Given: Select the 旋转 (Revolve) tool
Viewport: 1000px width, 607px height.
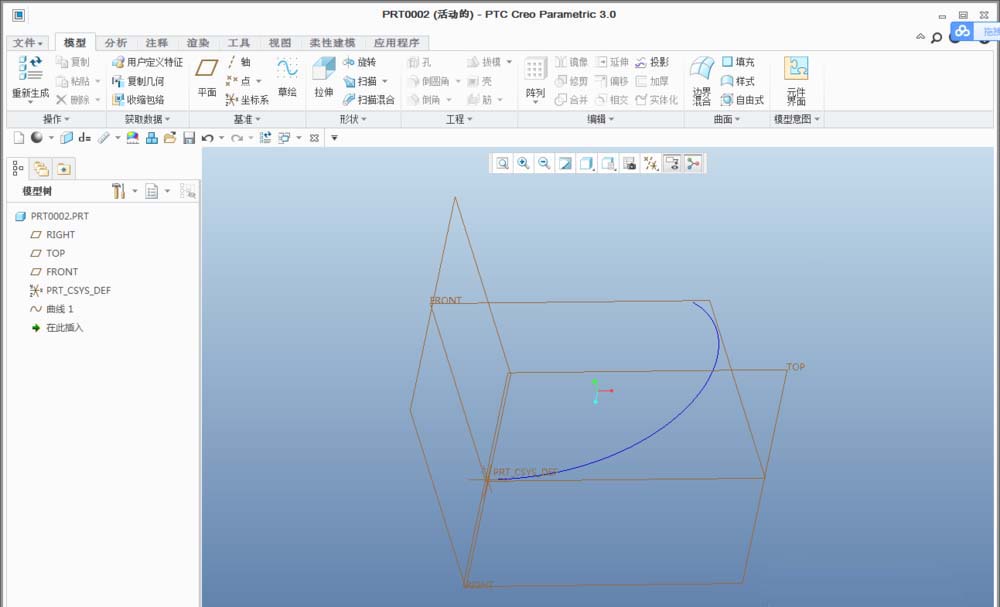Looking at the screenshot, I should [359, 62].
